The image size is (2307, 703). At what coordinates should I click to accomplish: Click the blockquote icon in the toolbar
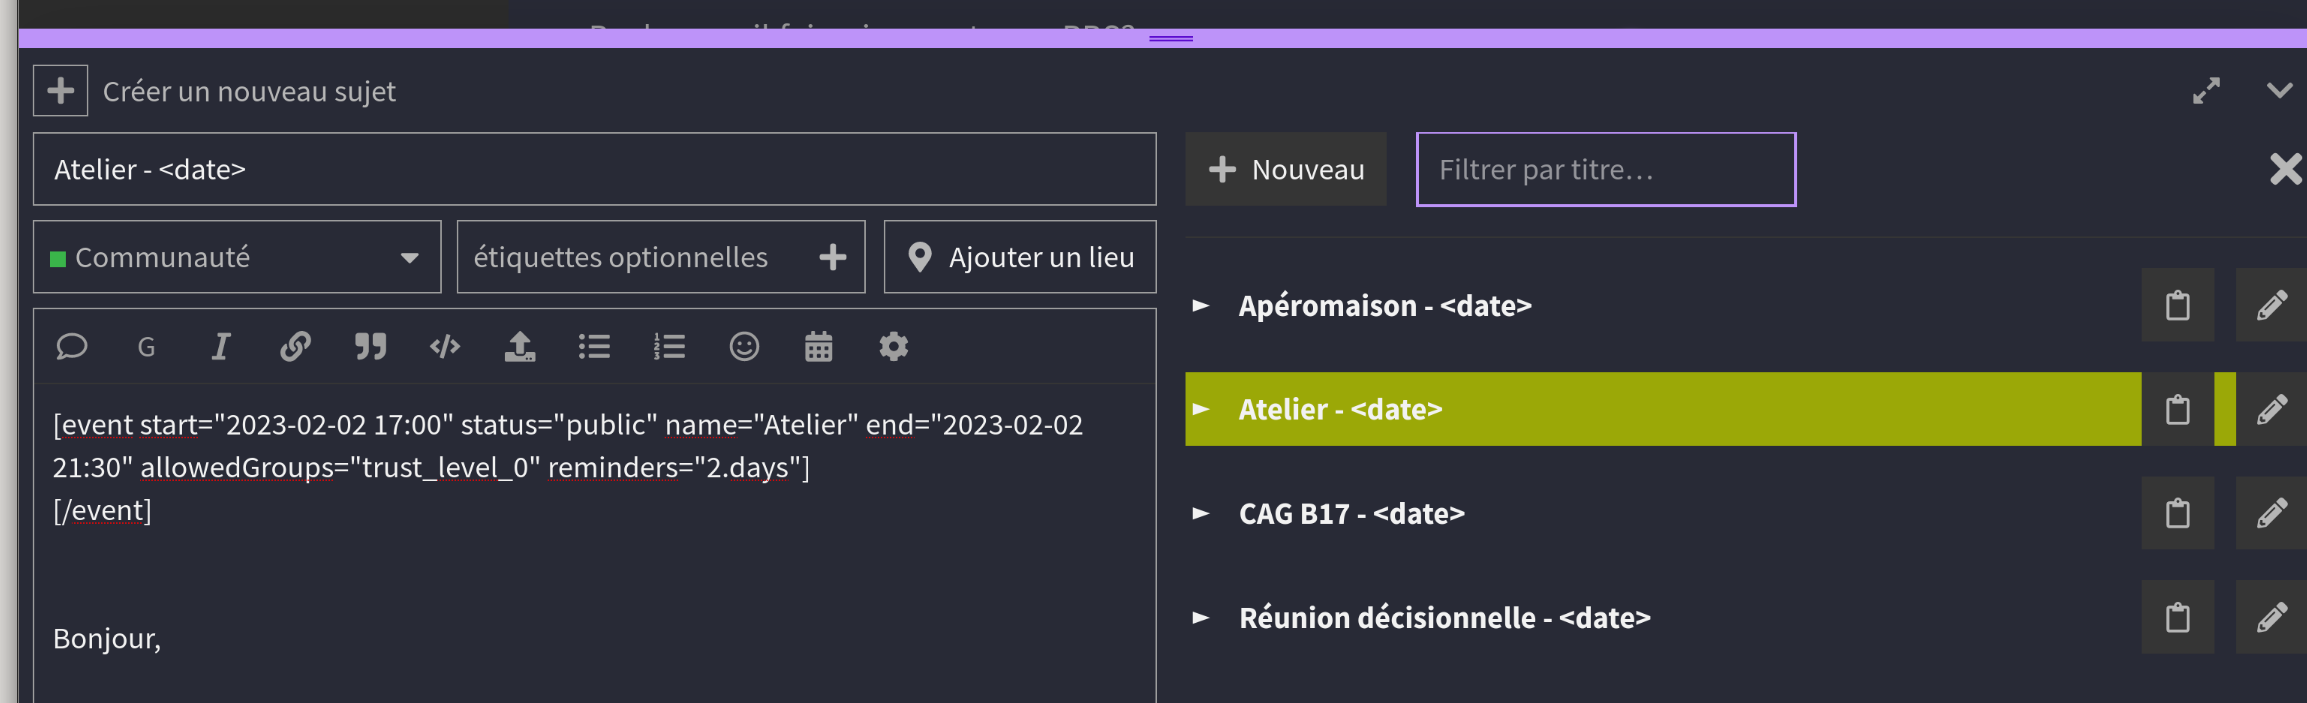[370, 347]
